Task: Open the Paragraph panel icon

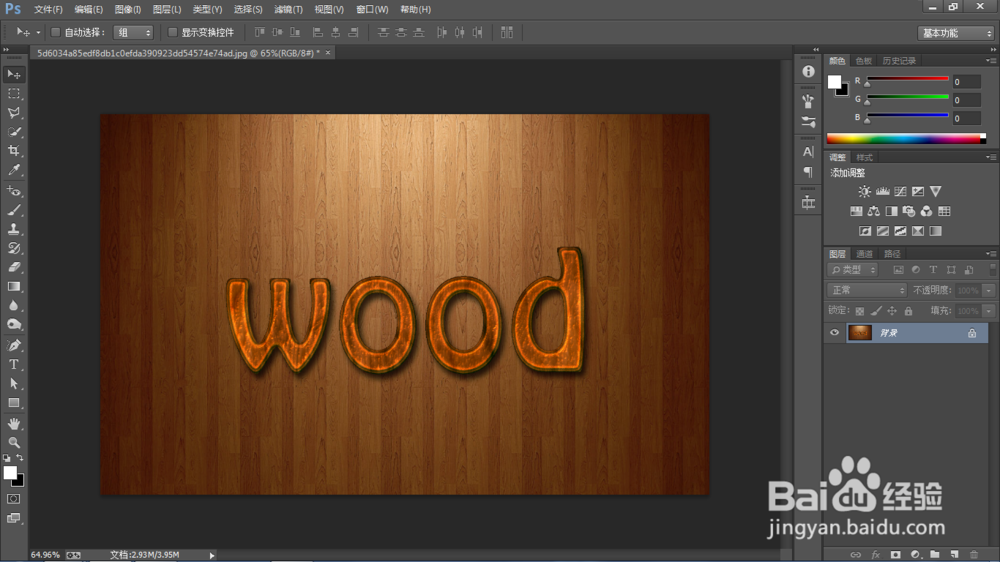Action: click(x=808, y=172)
